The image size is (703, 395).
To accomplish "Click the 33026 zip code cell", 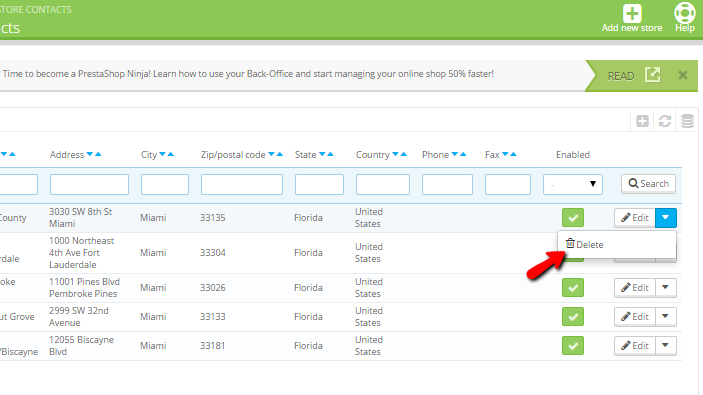I will click(x=213, y=288).
